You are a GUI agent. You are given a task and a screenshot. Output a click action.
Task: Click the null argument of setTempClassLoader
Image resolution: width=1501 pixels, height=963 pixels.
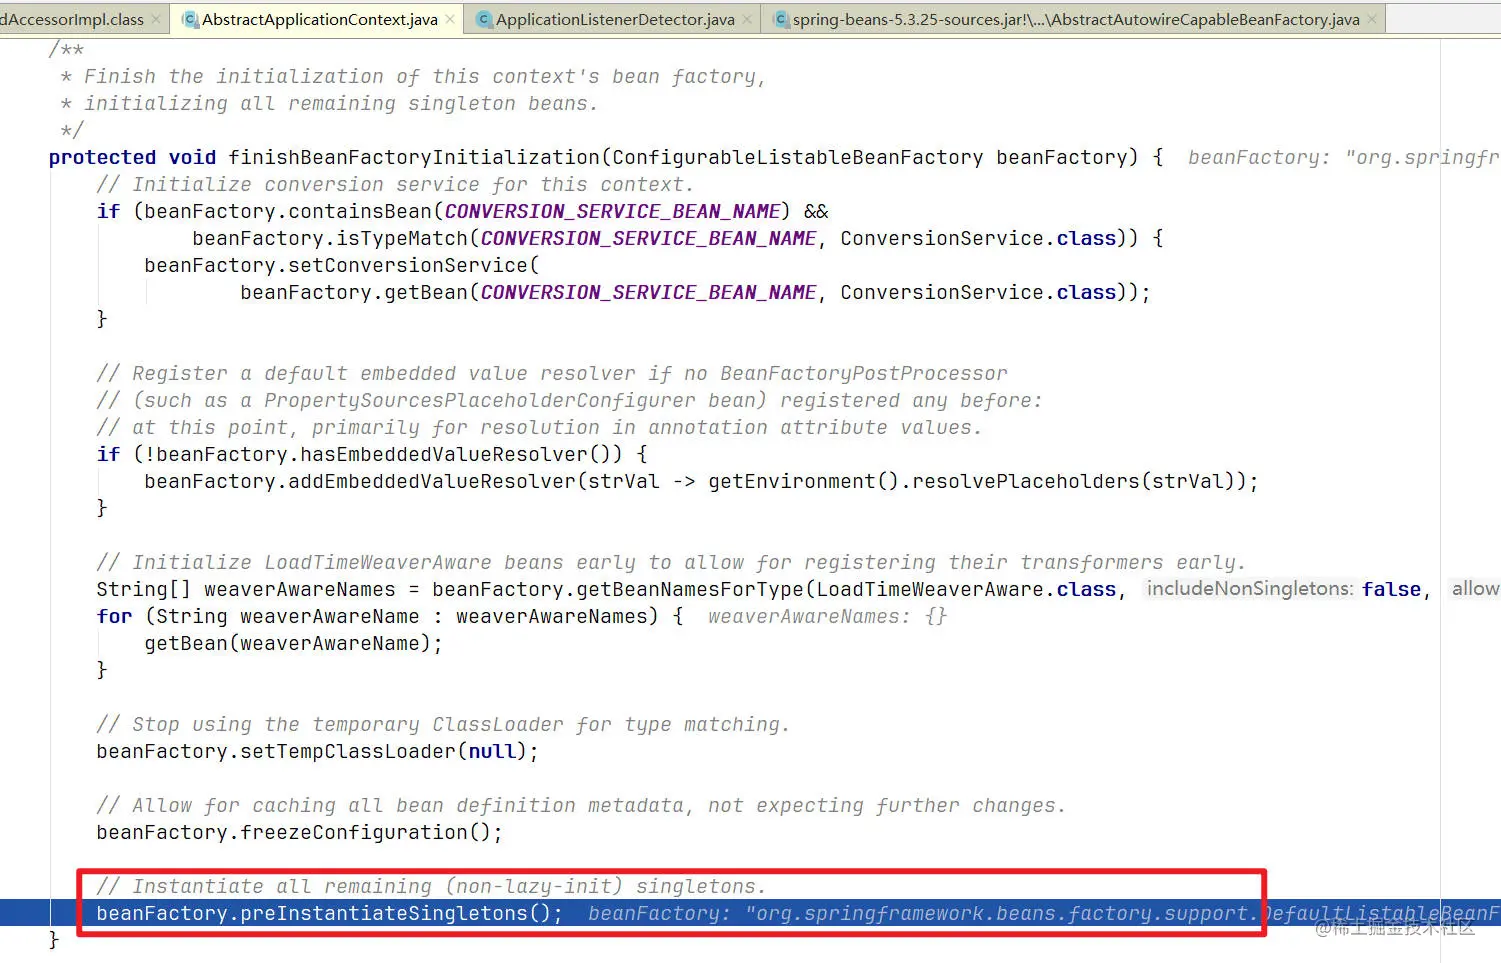click(492, 752)
